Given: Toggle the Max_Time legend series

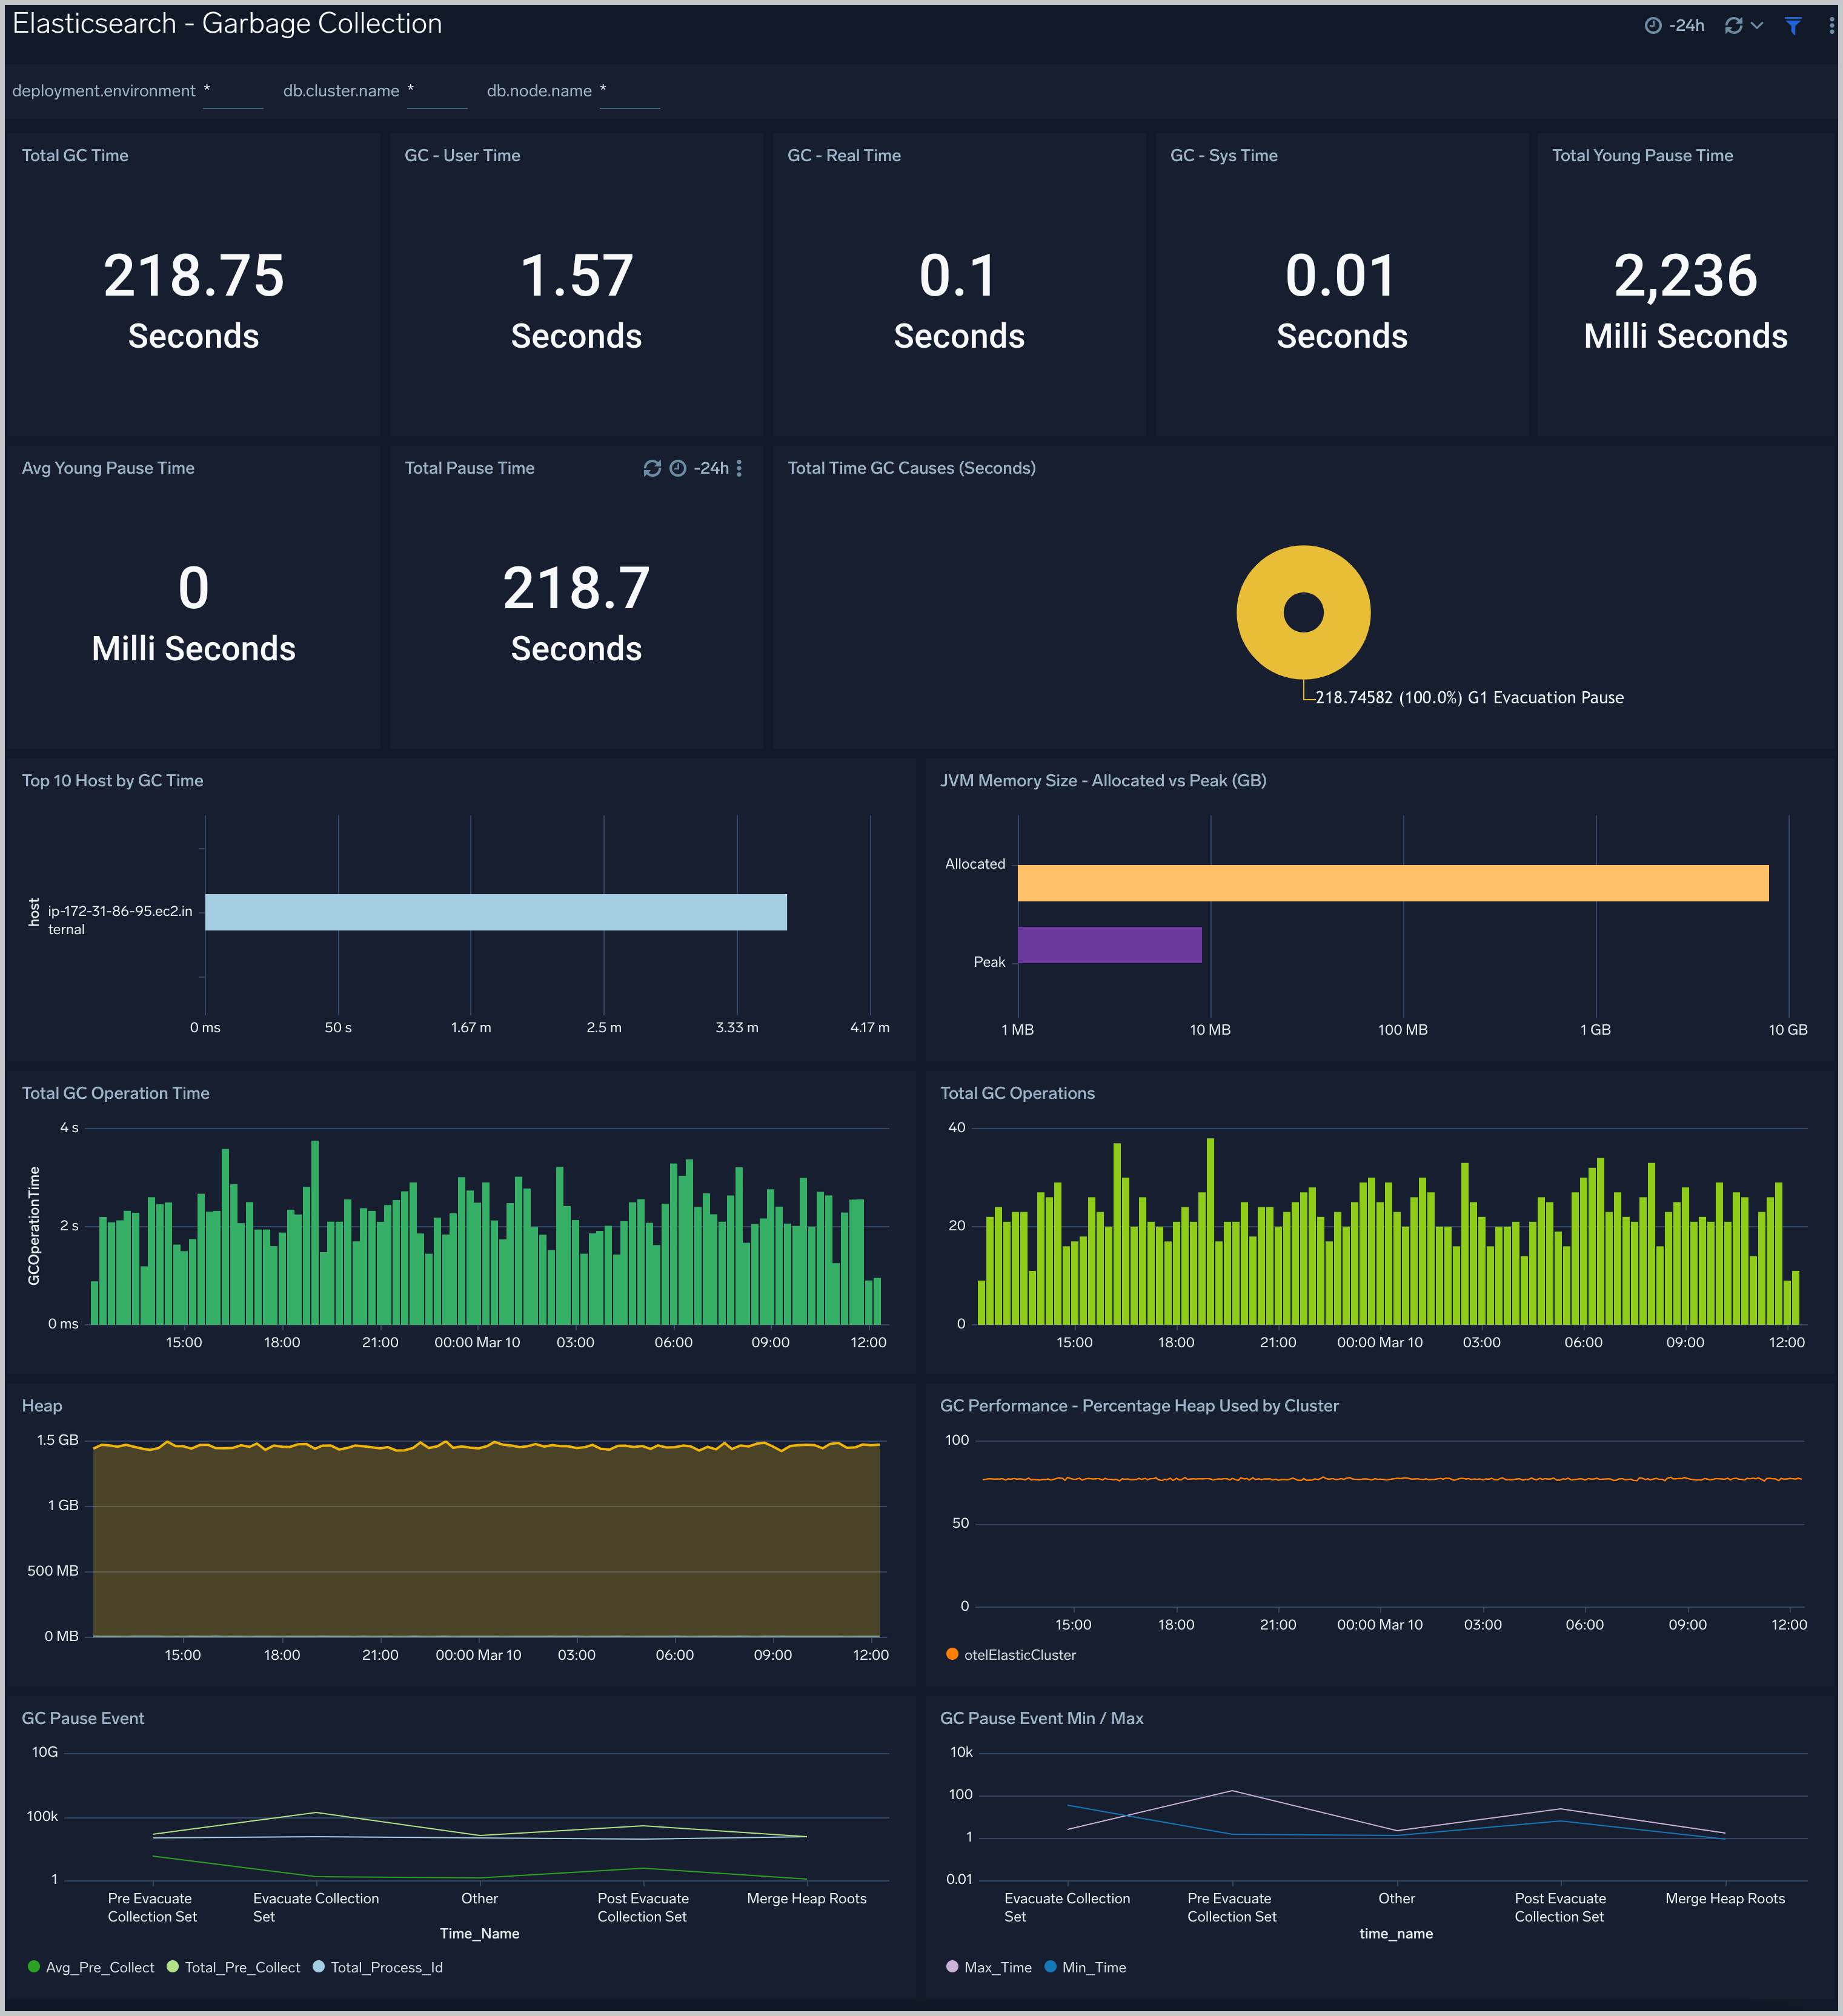Looking at the screenshot, I should 989,1967.
